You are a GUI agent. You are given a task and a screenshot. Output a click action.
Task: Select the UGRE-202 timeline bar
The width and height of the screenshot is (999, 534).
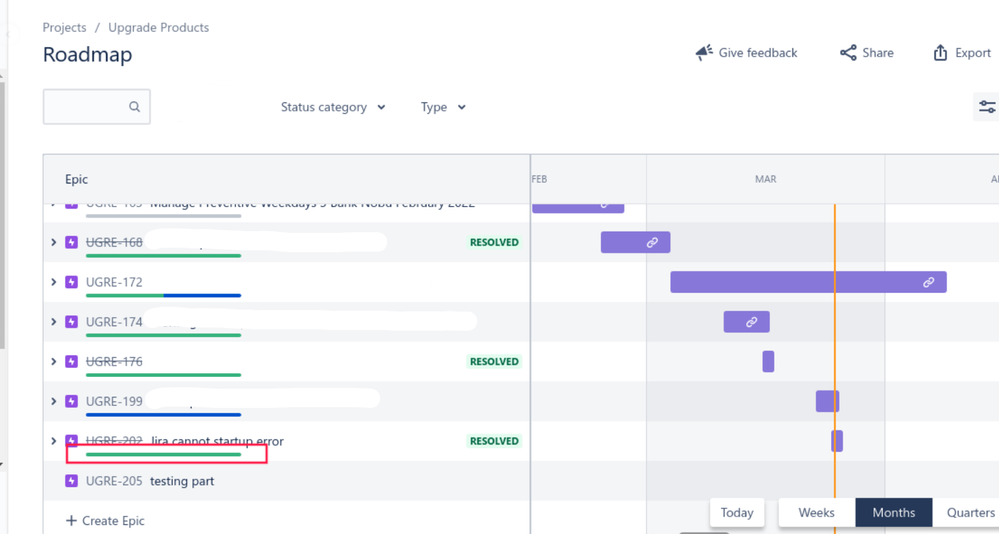[x=837, y=440]
